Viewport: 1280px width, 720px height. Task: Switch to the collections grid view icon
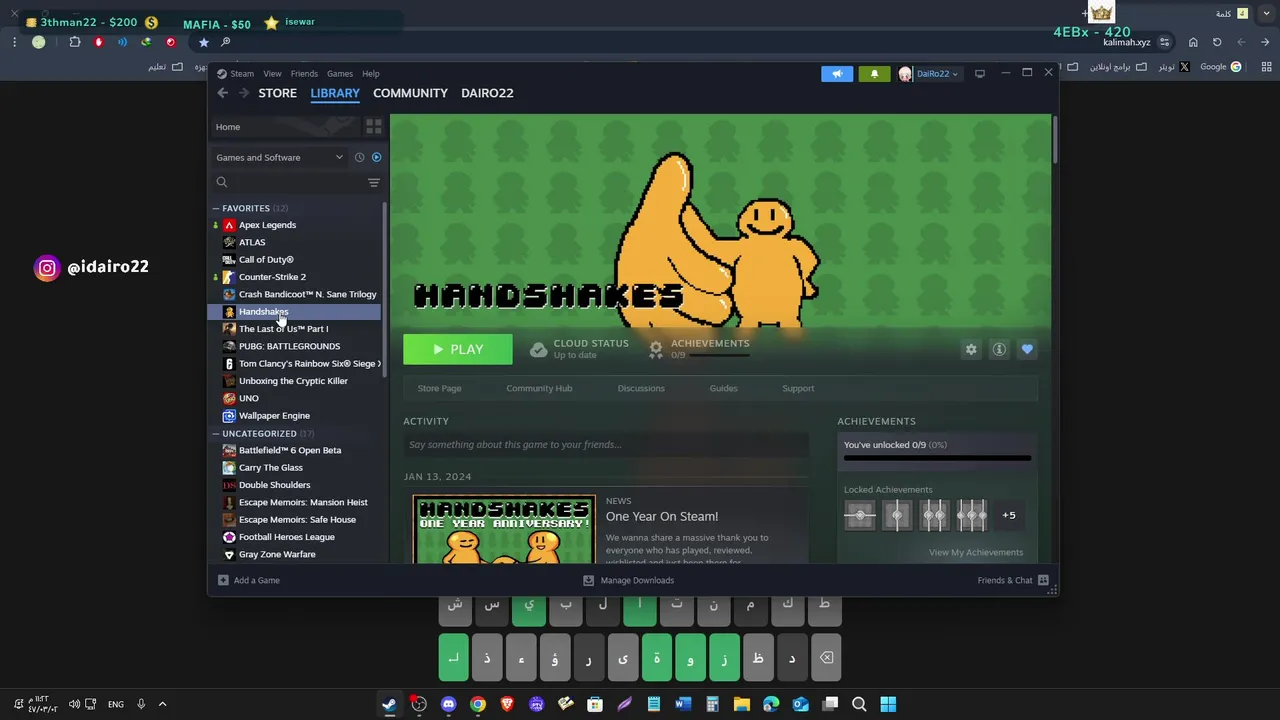pyautogui.click(x=373, y=127)
